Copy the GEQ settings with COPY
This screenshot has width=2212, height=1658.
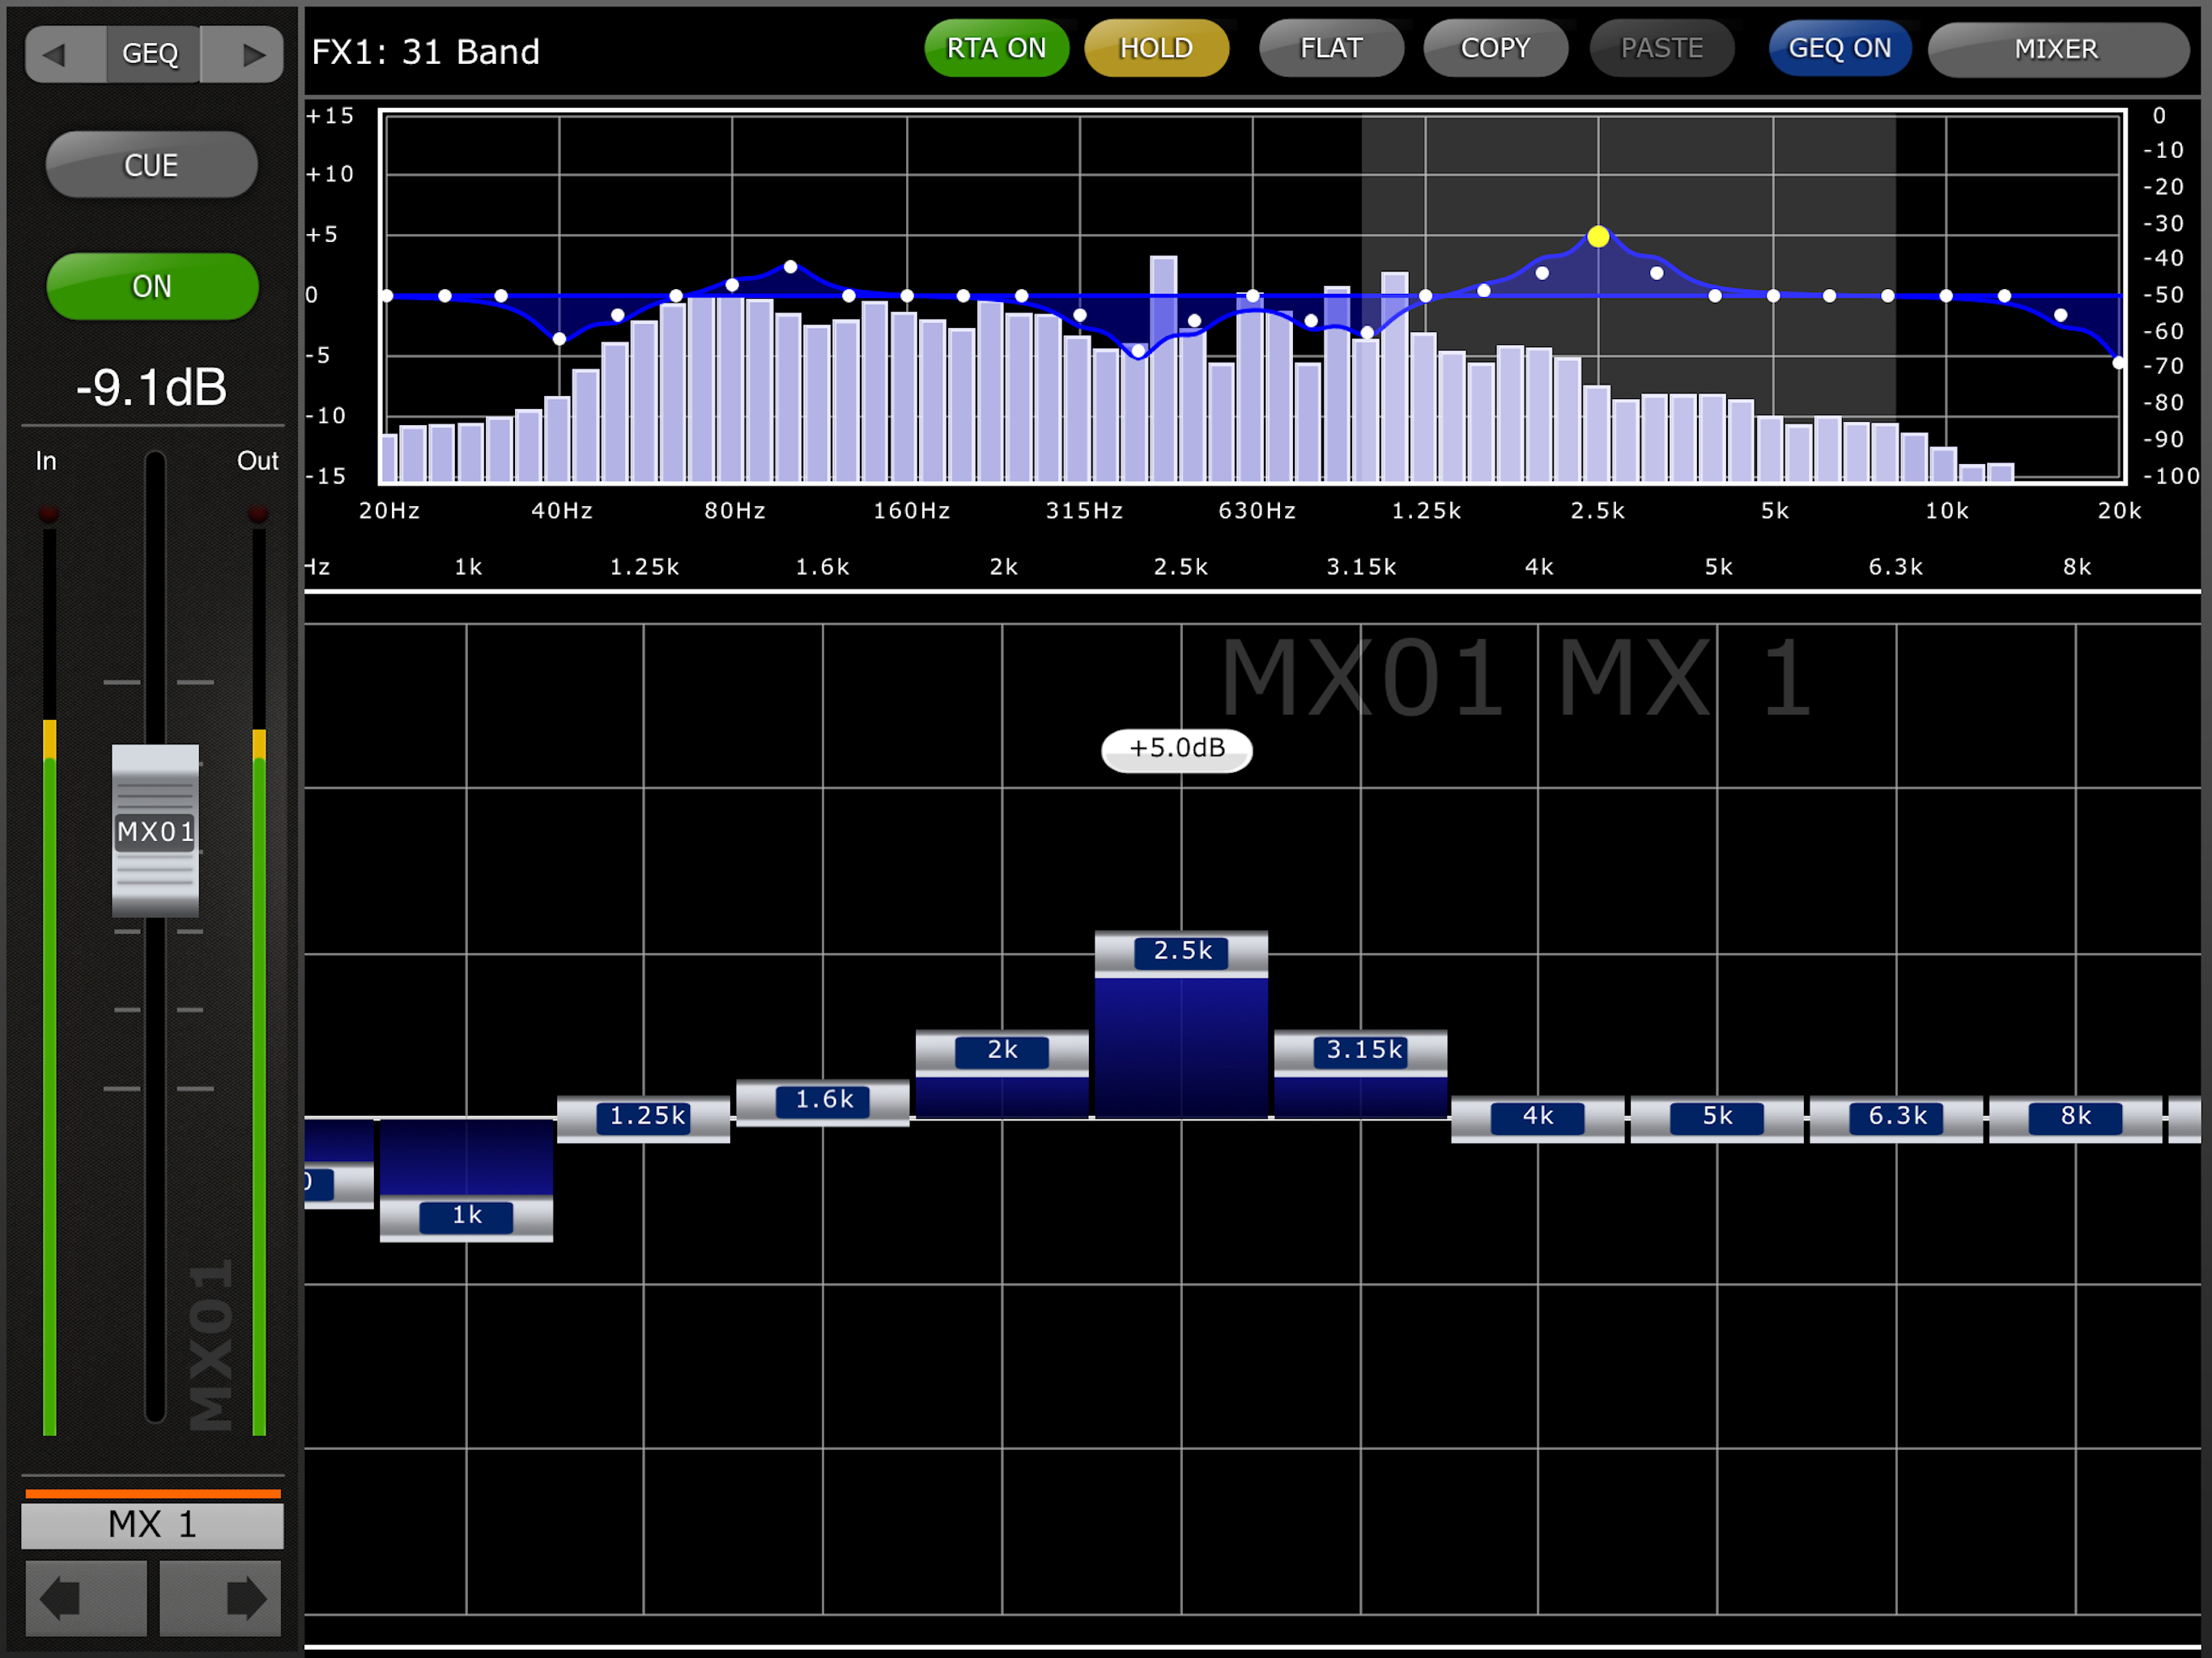pyautogui.click(x=1495, y=49)
